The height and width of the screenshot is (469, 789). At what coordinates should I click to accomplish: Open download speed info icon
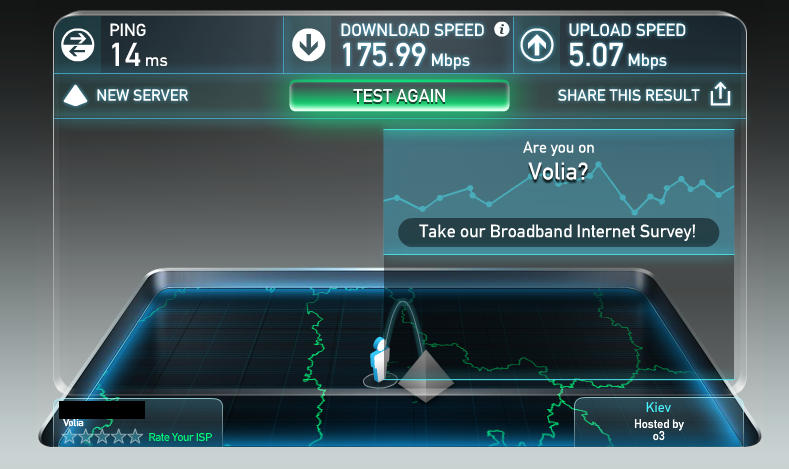point(501,29)
